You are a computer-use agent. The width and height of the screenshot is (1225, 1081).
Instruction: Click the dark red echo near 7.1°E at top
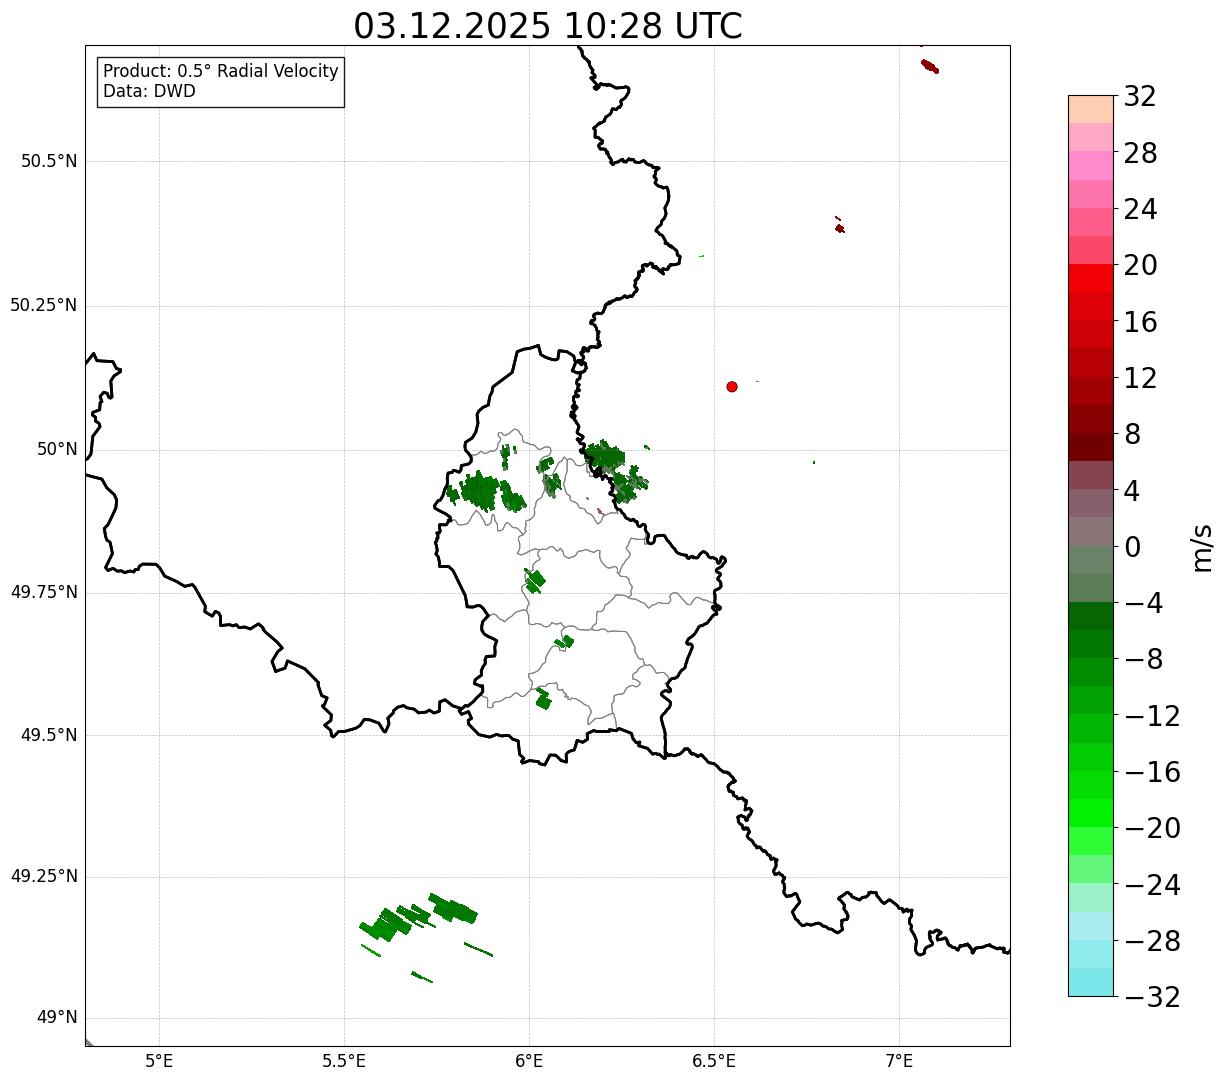click(930, 66)
